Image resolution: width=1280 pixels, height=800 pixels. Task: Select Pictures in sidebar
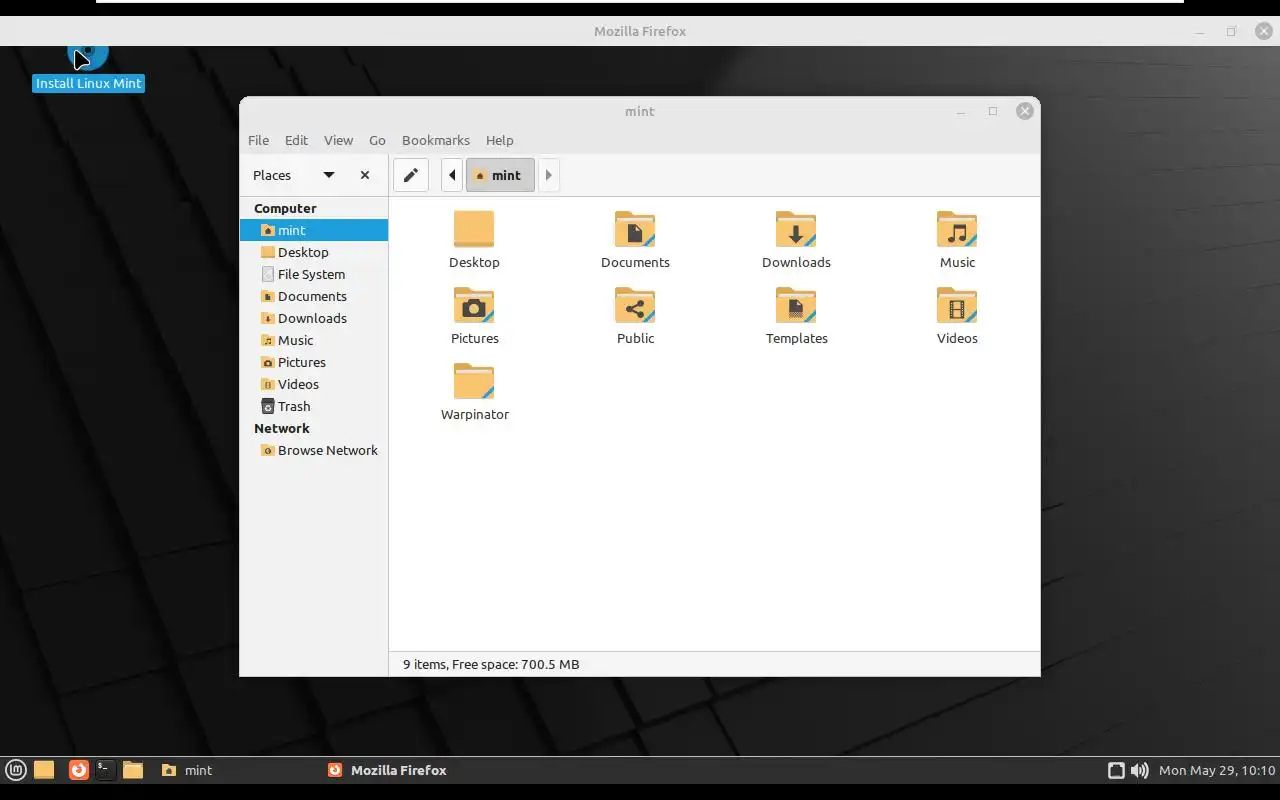pos(314,362)
